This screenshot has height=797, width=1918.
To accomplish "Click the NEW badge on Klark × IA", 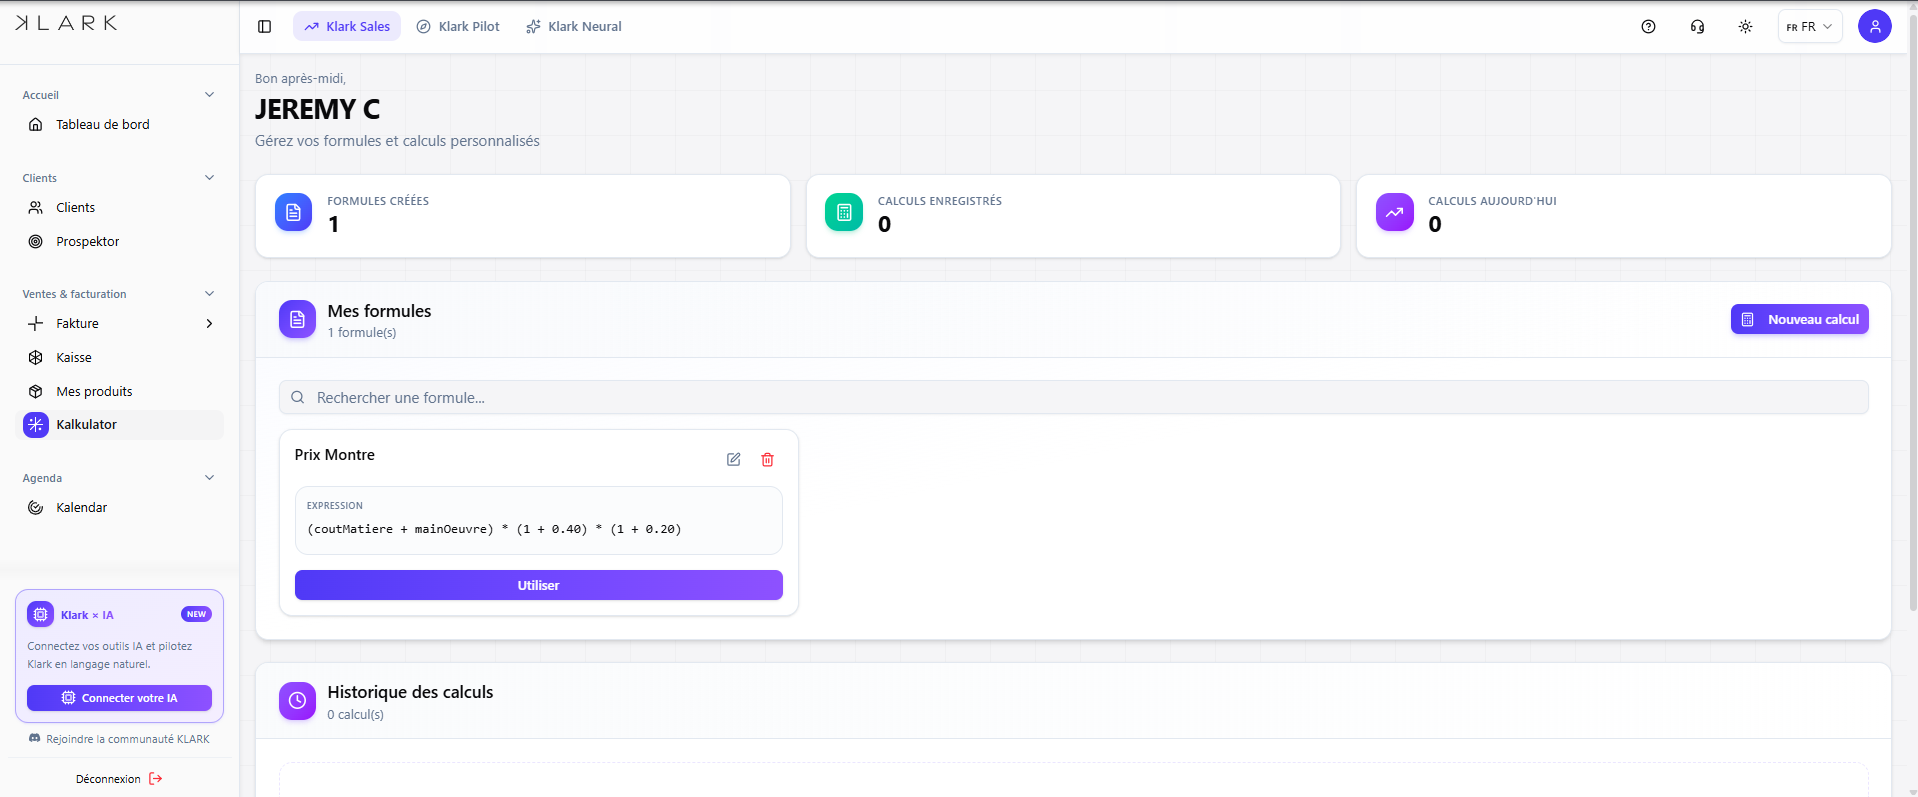I will (196, 614).
